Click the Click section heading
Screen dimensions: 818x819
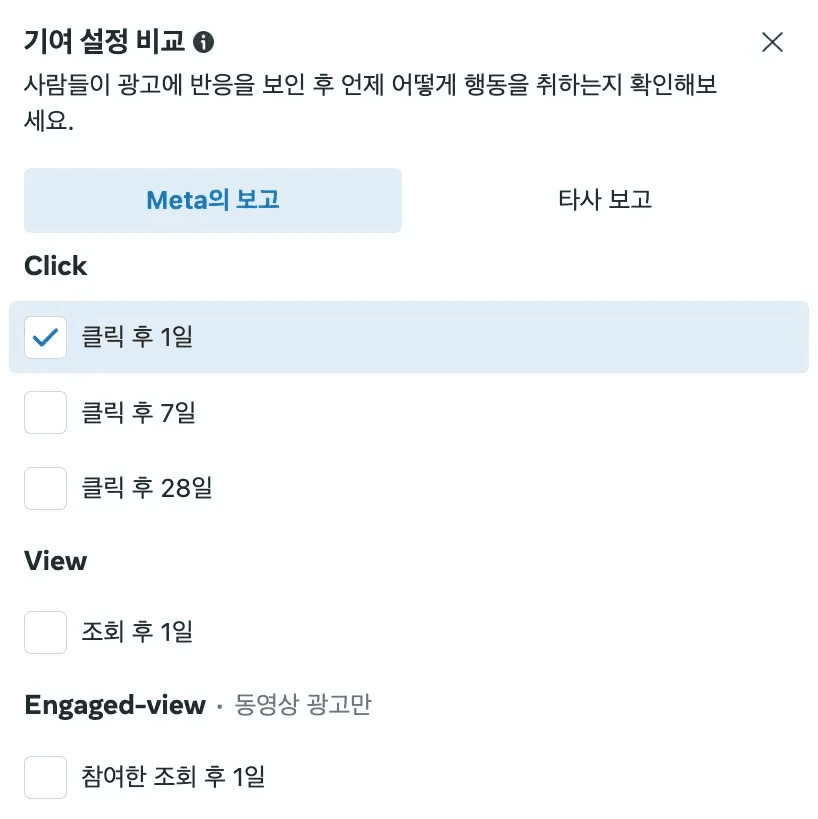click(56, 266)
